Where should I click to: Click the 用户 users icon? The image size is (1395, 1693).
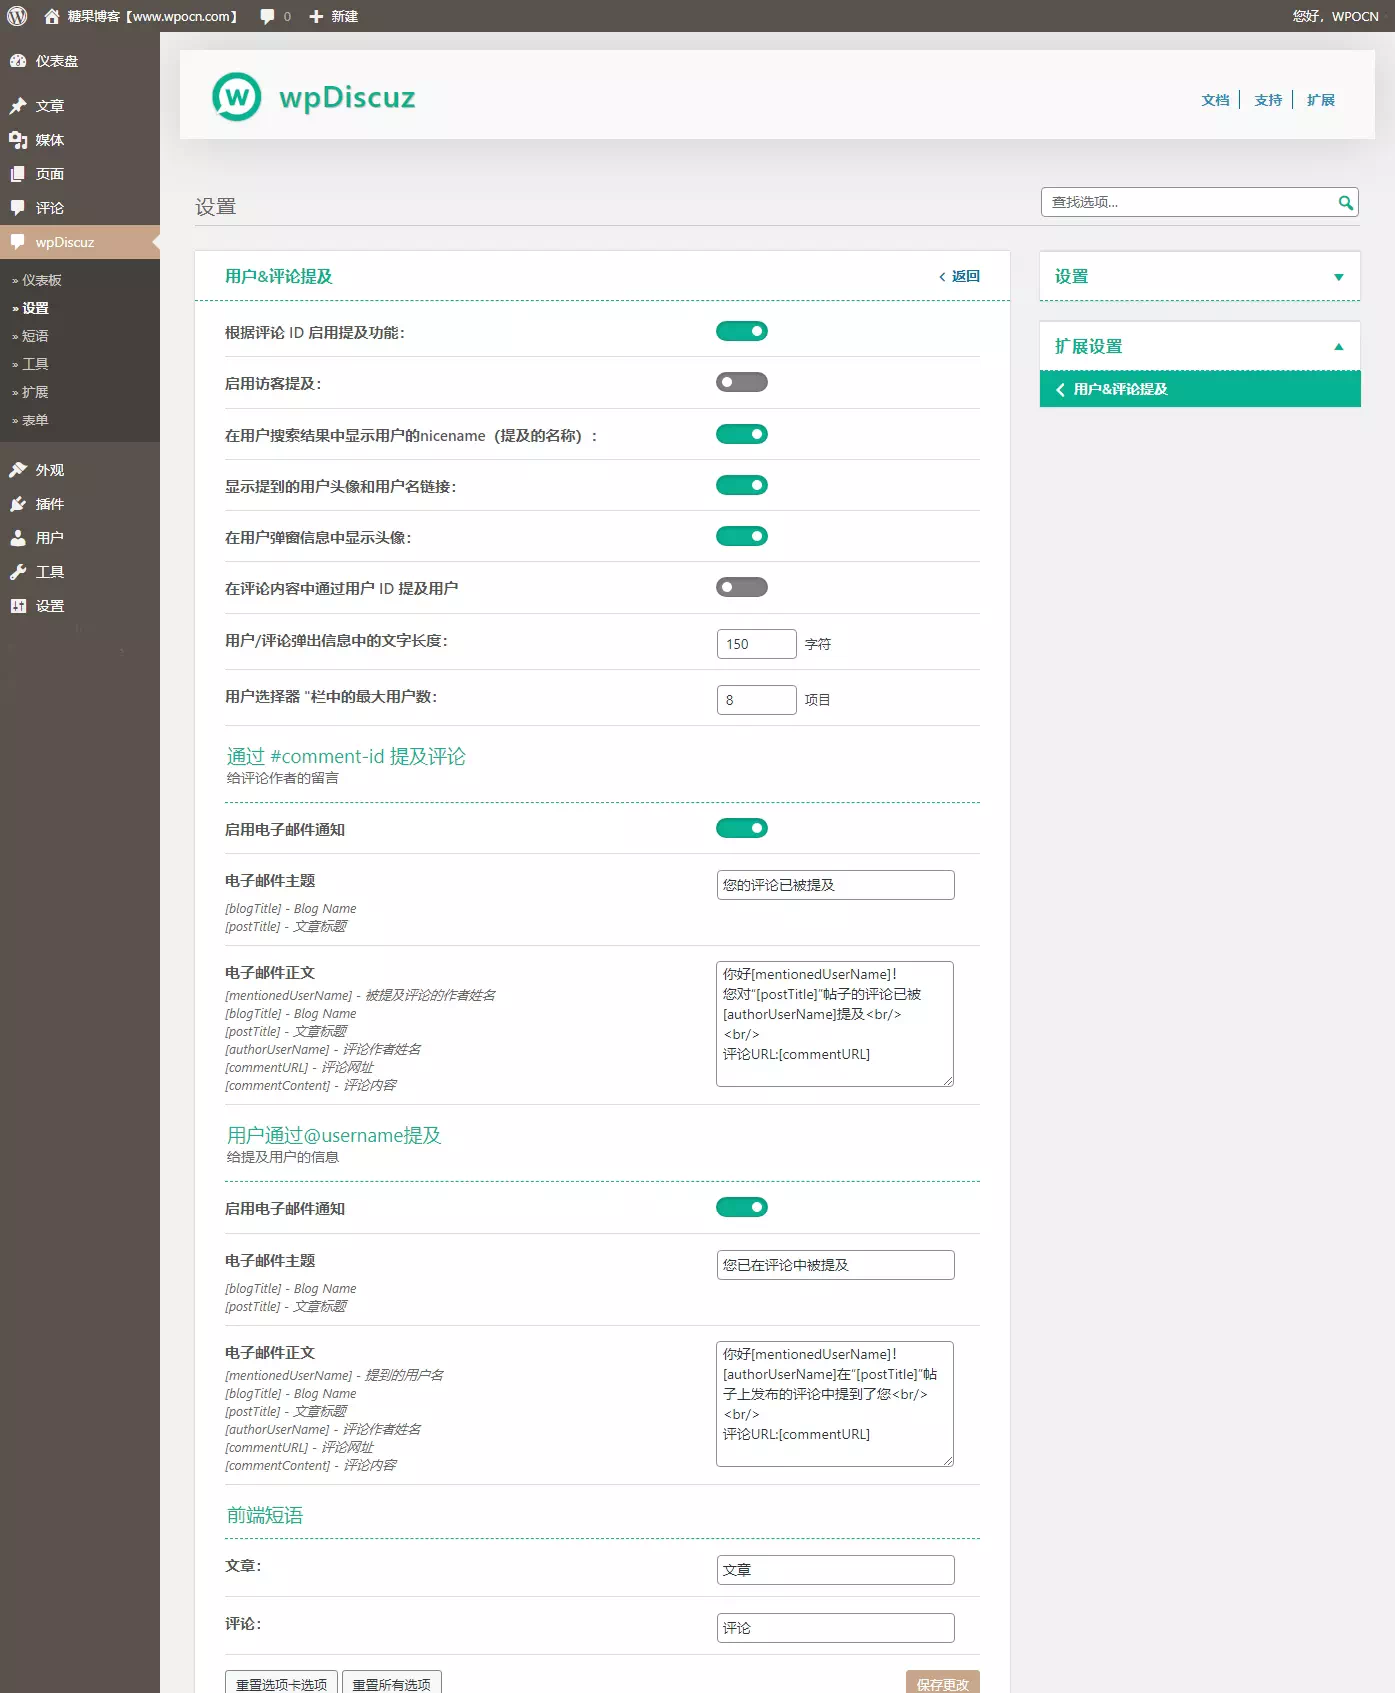click(18, 538)
